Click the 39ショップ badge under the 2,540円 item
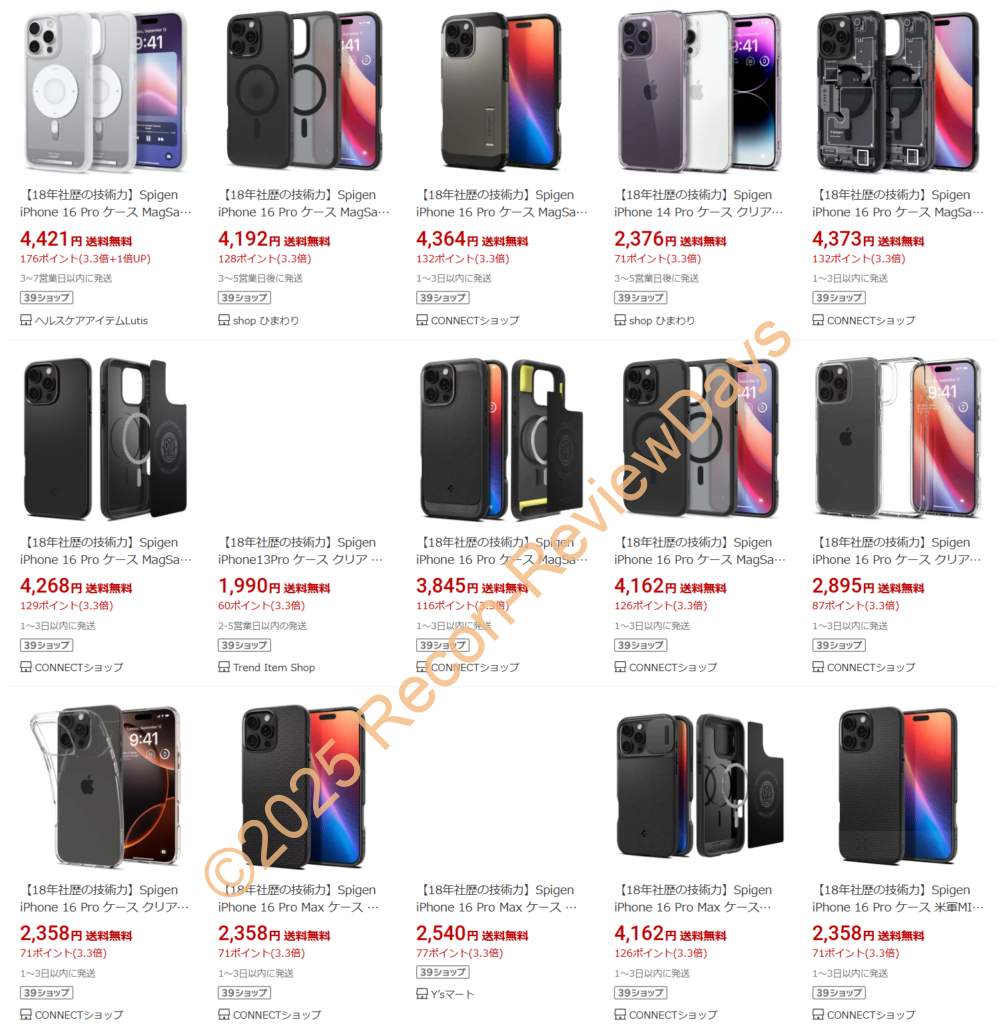 (x=443, y=972)
